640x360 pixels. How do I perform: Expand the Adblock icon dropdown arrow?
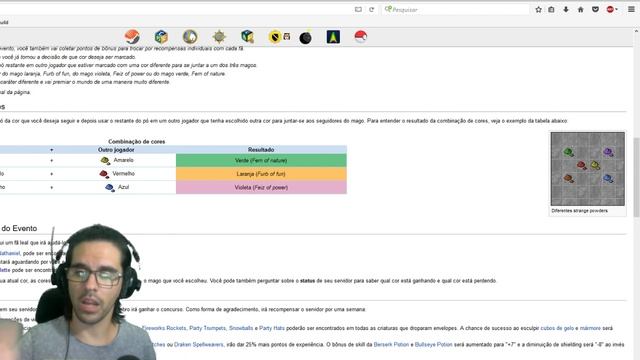pyautogui.click(x=616, y=9)
